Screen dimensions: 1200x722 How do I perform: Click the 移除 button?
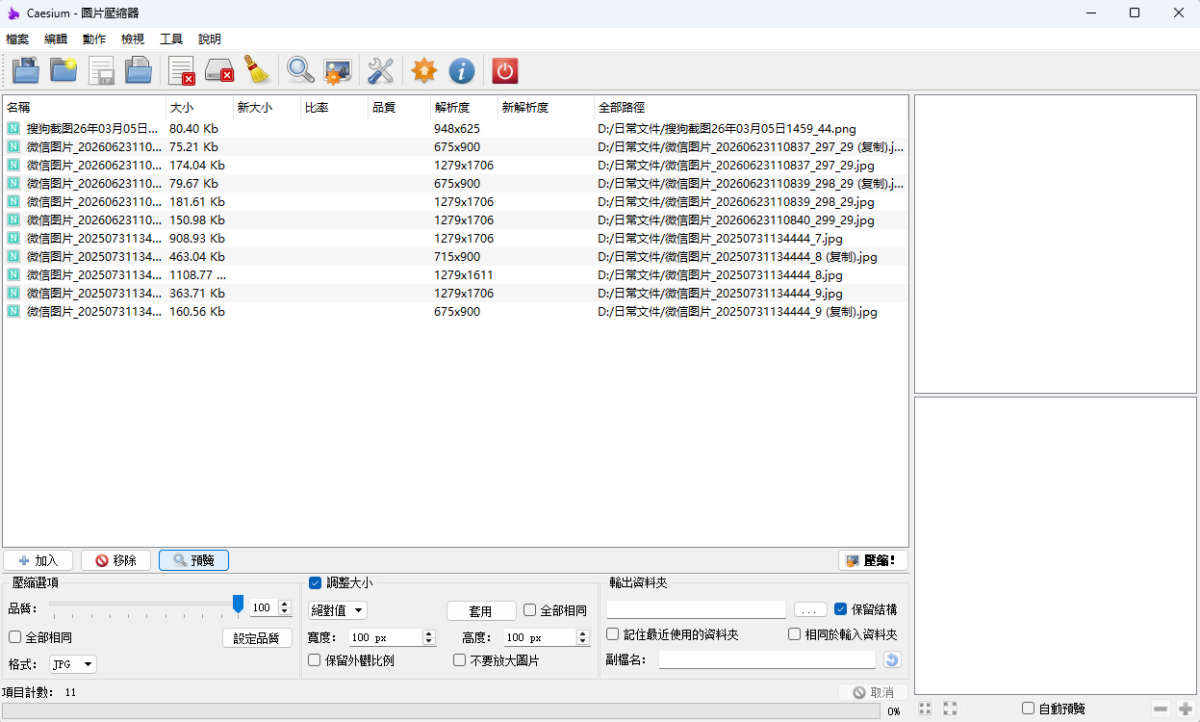coord(116,561)
